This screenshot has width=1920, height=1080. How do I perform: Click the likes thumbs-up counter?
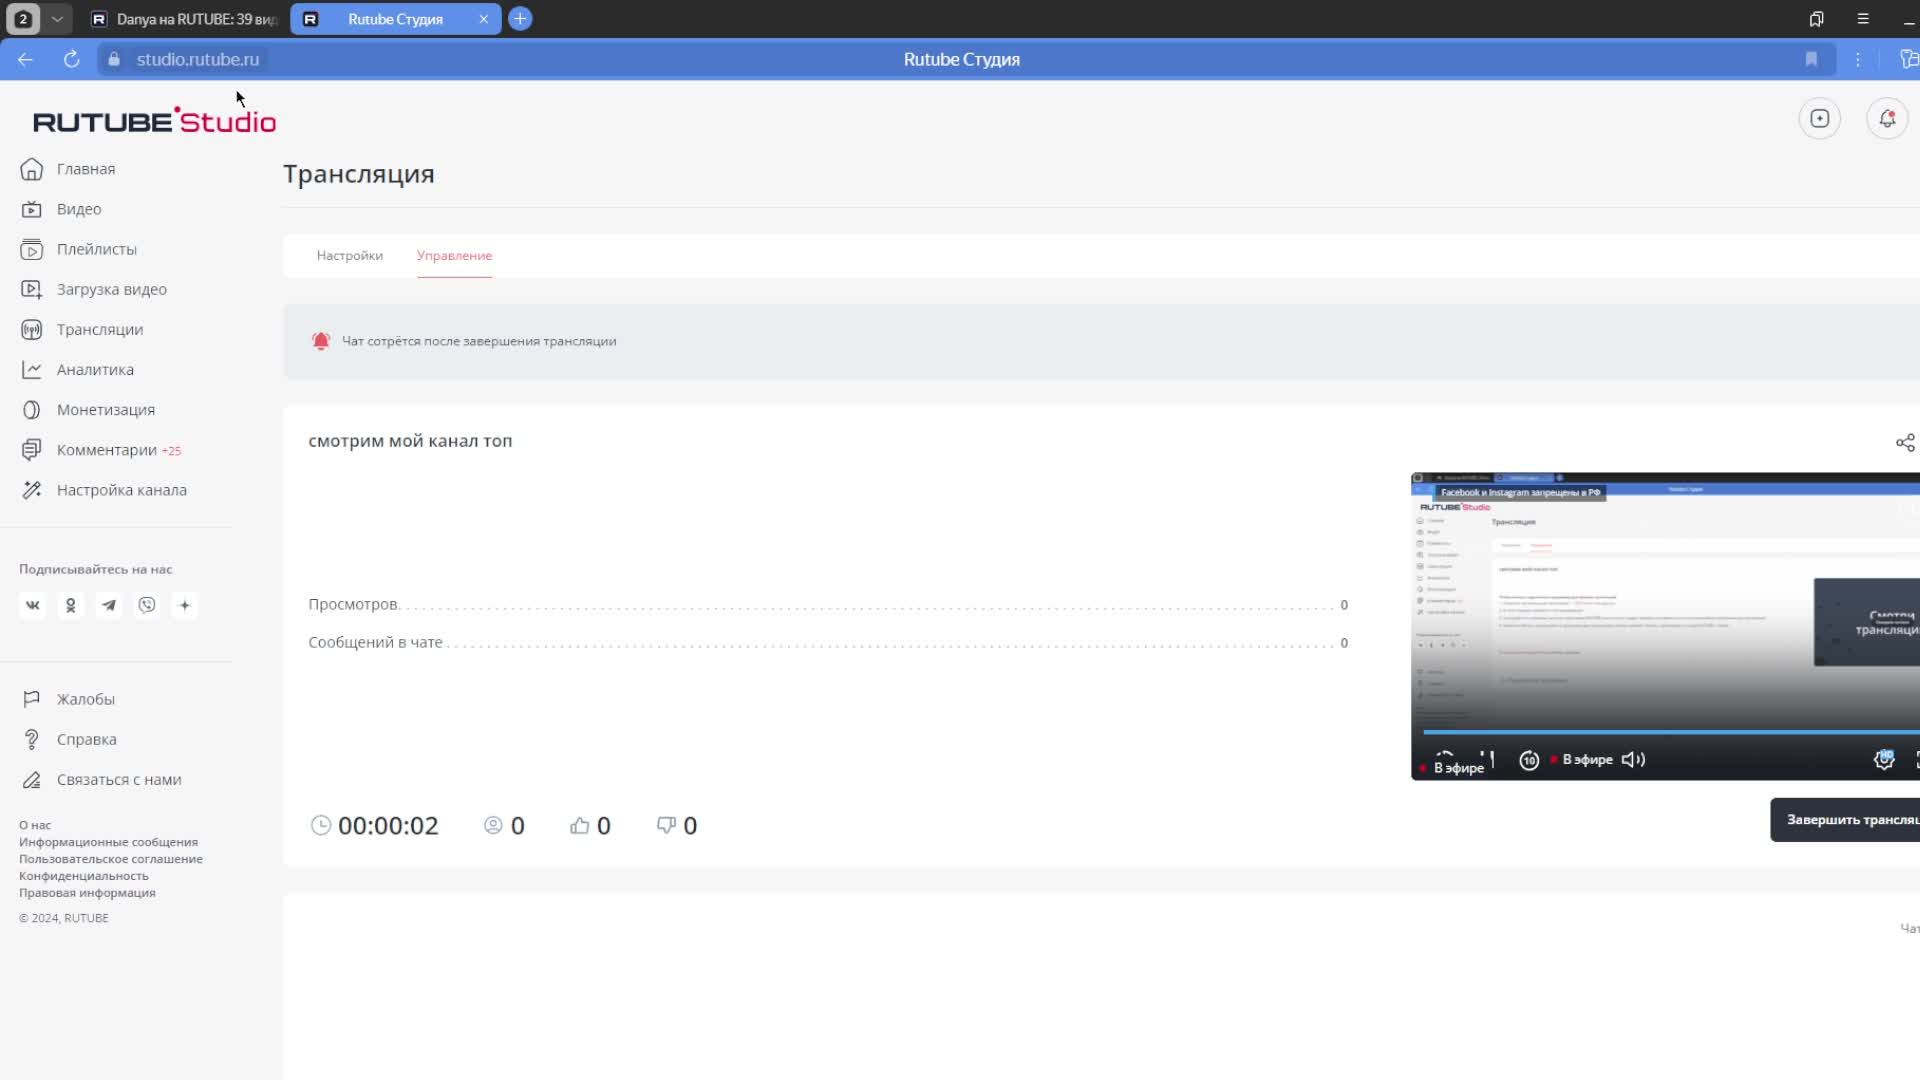[590, 825]
